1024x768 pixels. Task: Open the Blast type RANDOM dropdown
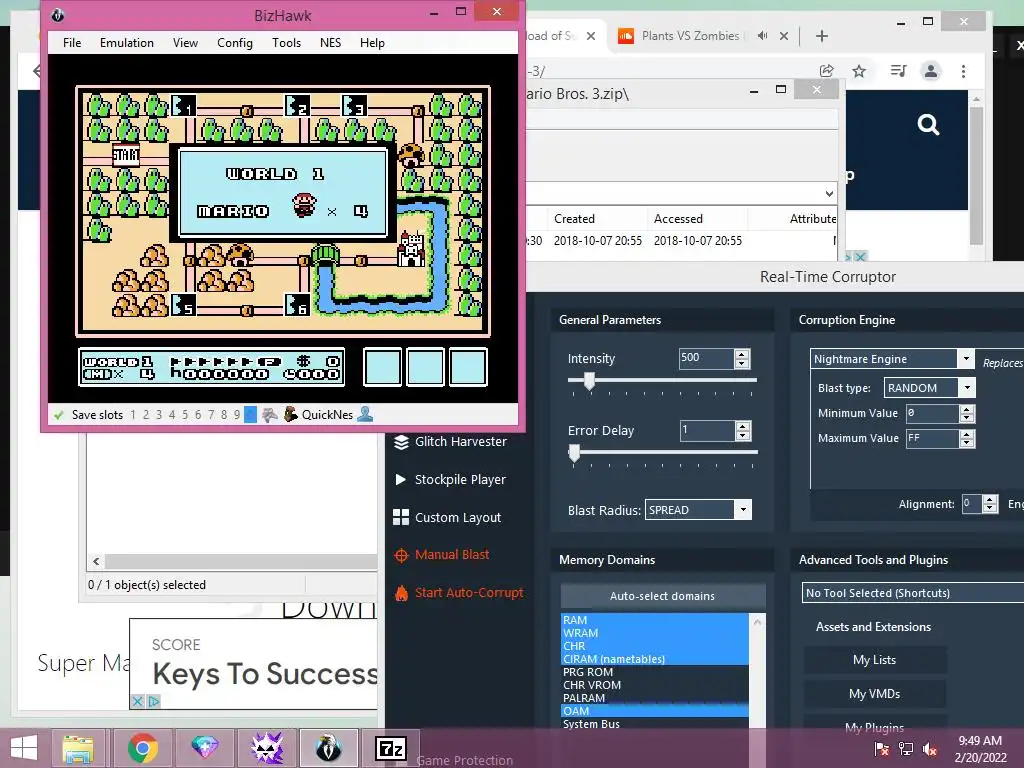[x=967, y=388]
